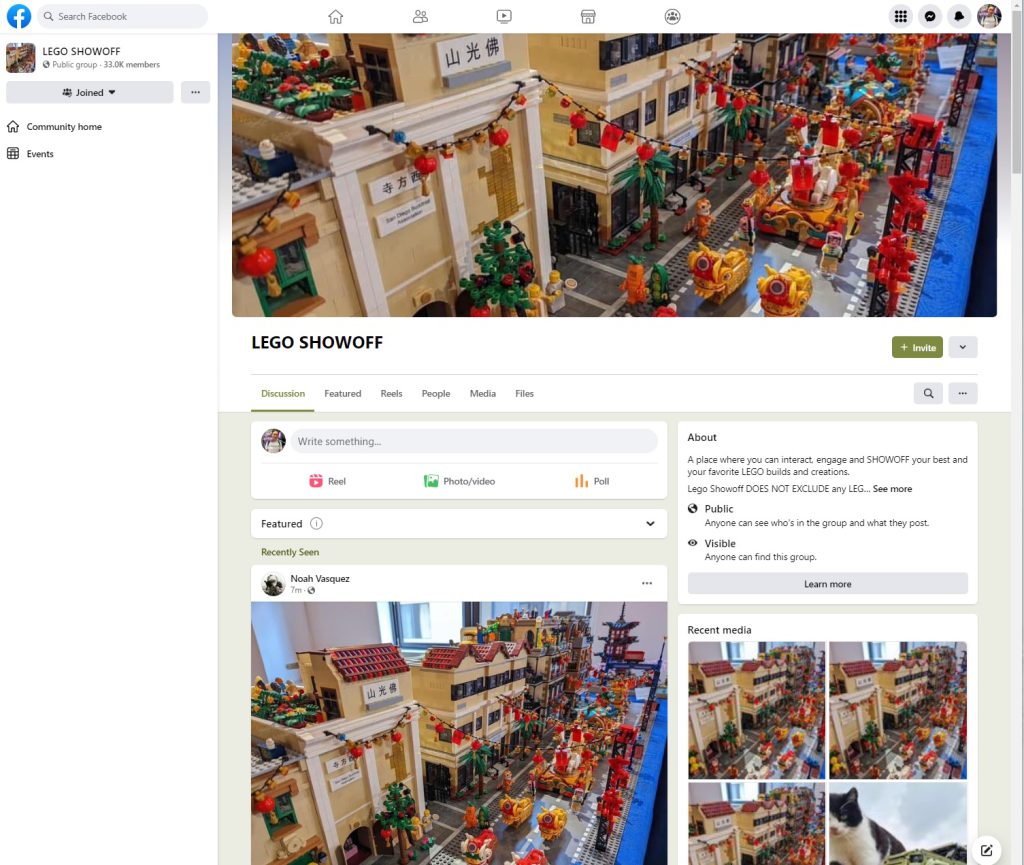Click the new message compose icon

[986, 850]
